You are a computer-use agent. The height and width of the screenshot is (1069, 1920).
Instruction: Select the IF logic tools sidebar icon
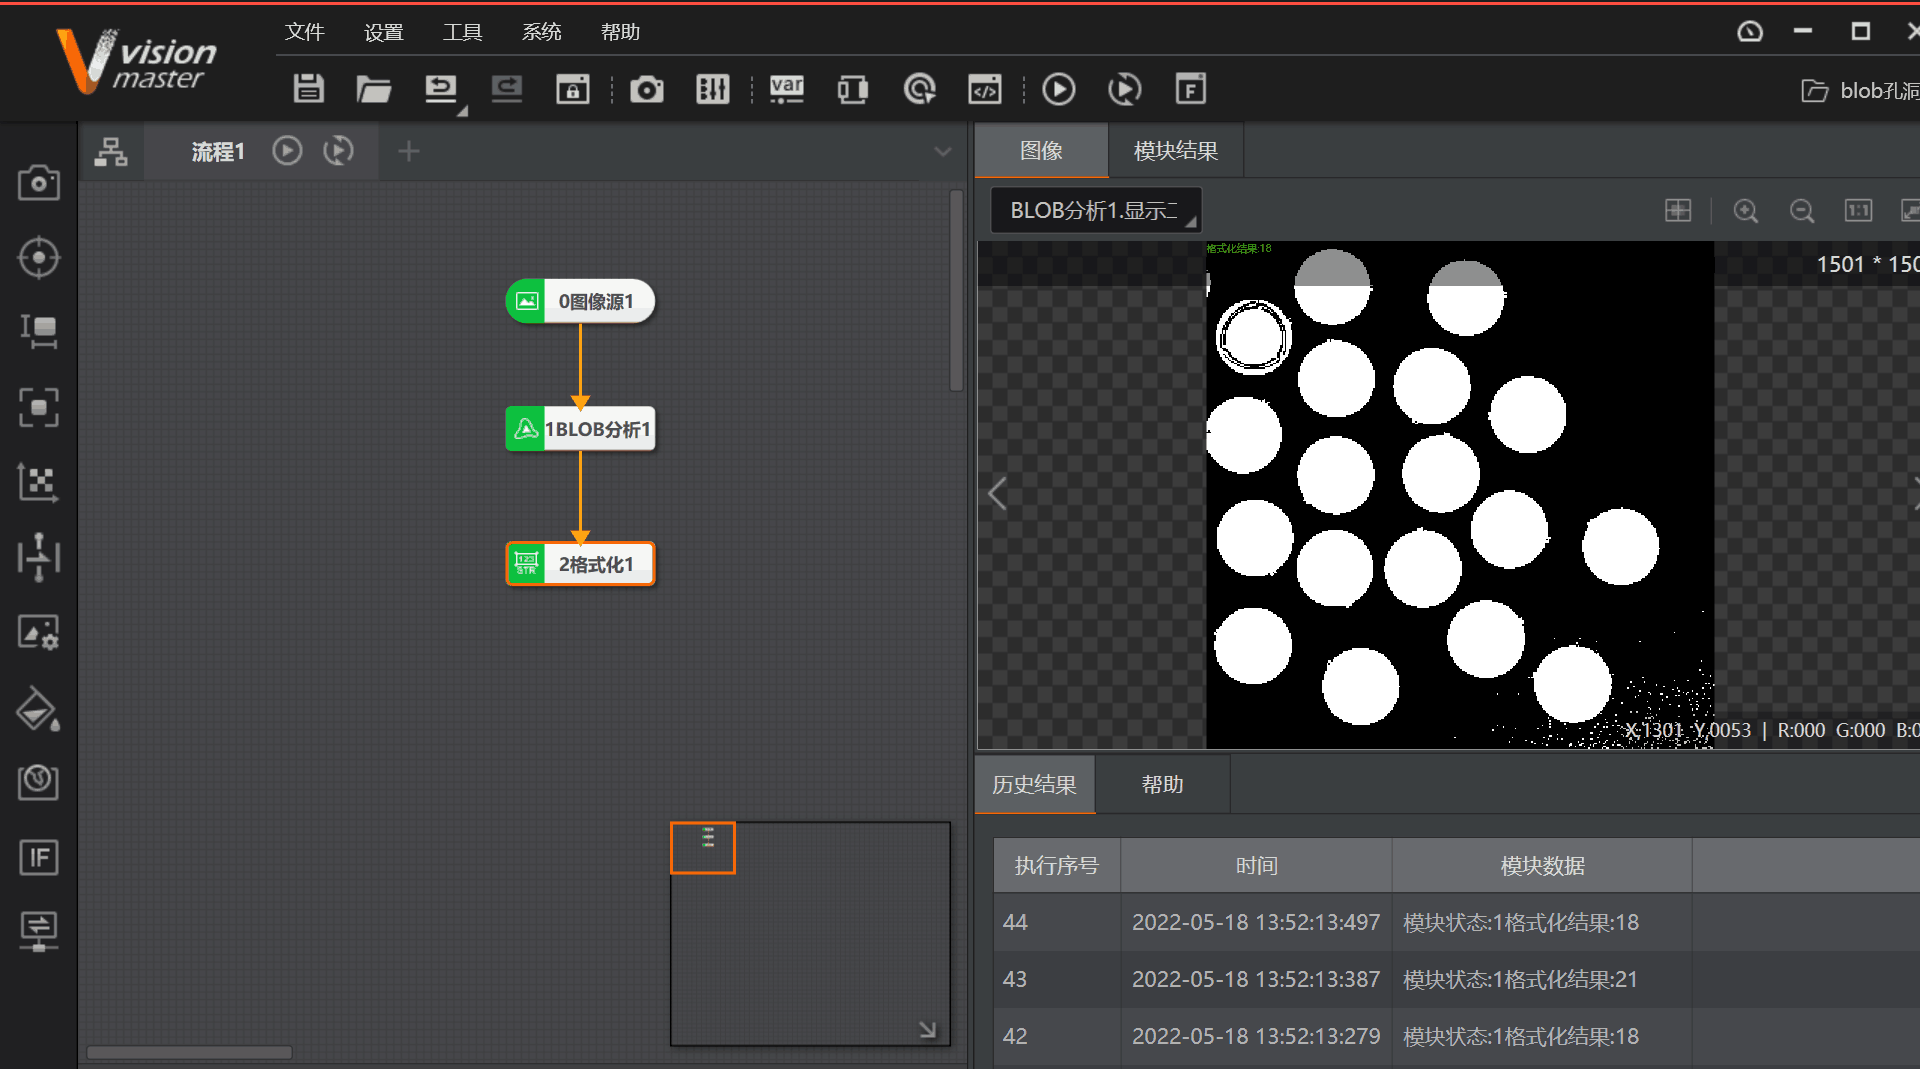tap(38, 857)
